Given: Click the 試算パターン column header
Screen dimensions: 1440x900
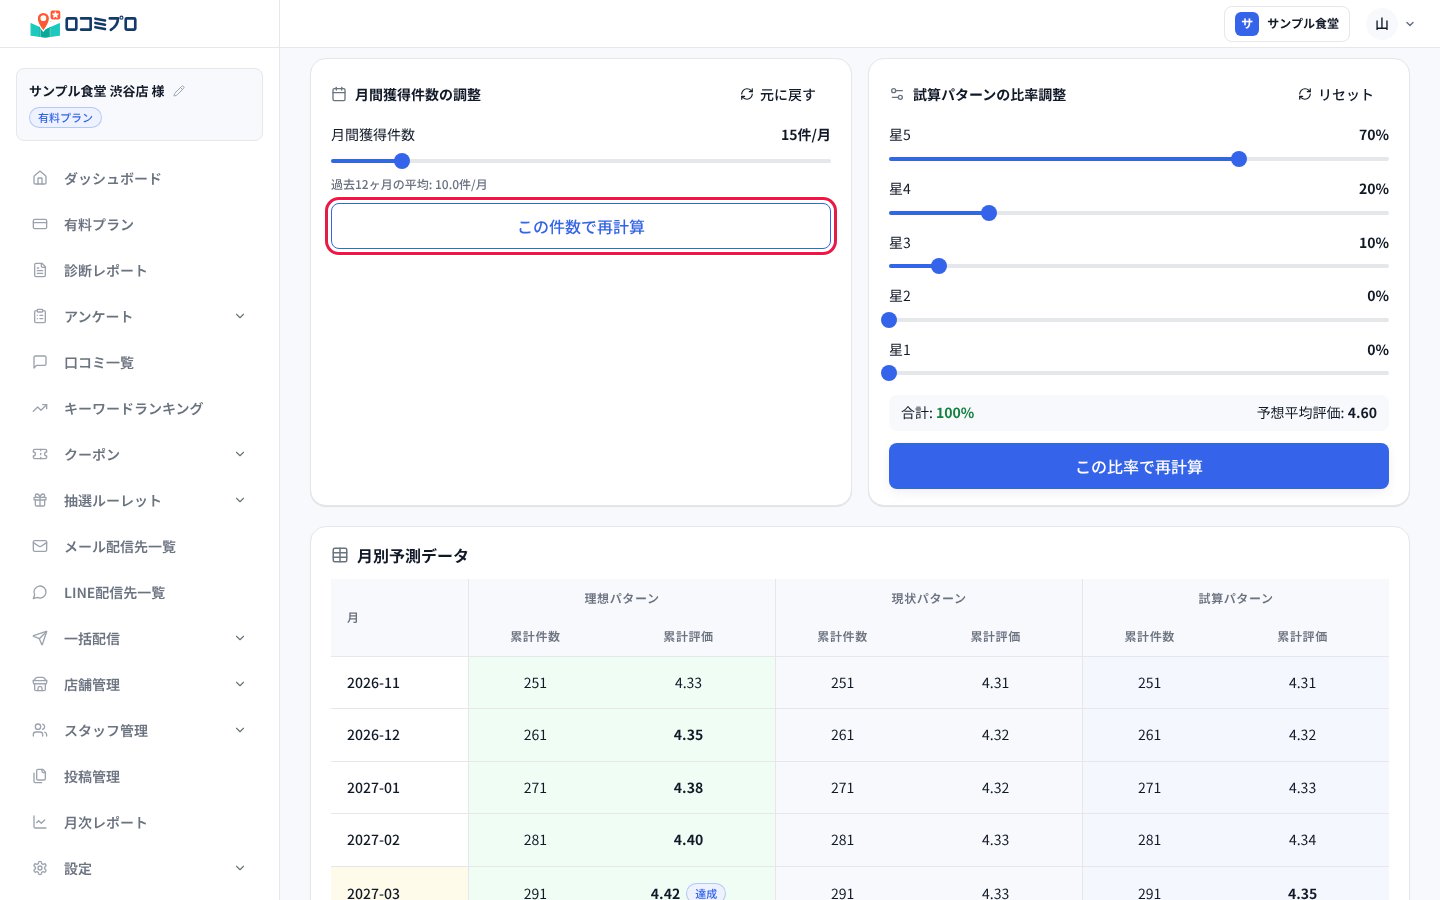Looking at the screenshot, I should point(1236,598).
